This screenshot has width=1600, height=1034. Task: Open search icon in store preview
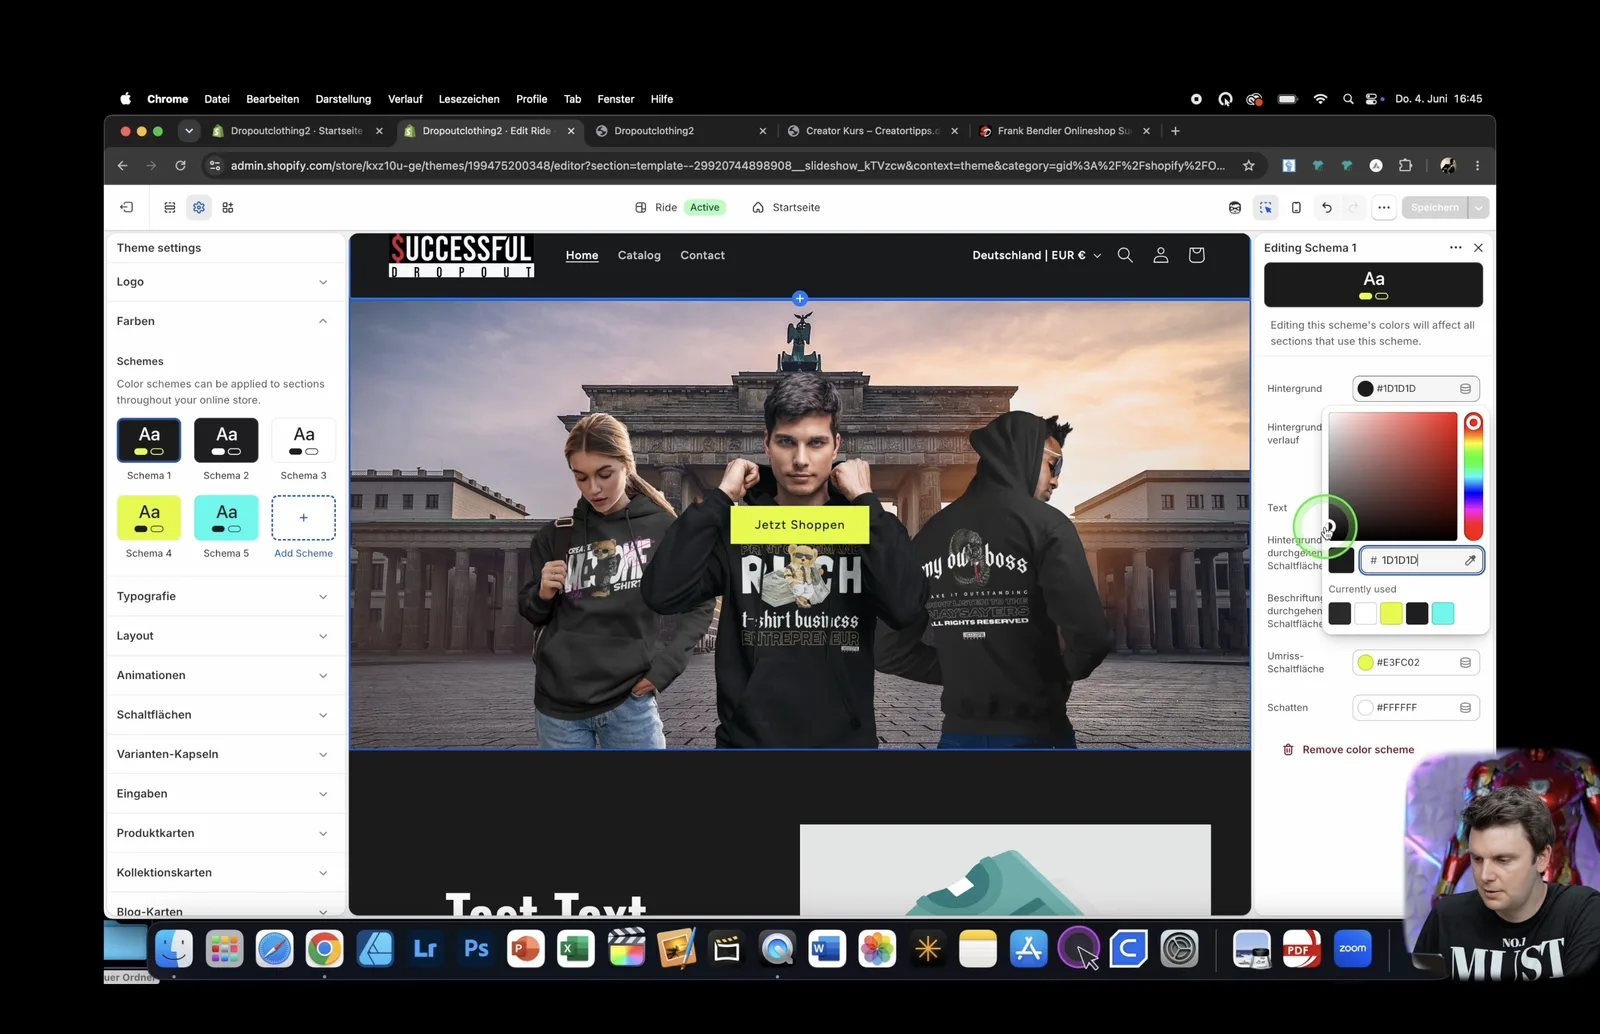(x=1125, y=255)
